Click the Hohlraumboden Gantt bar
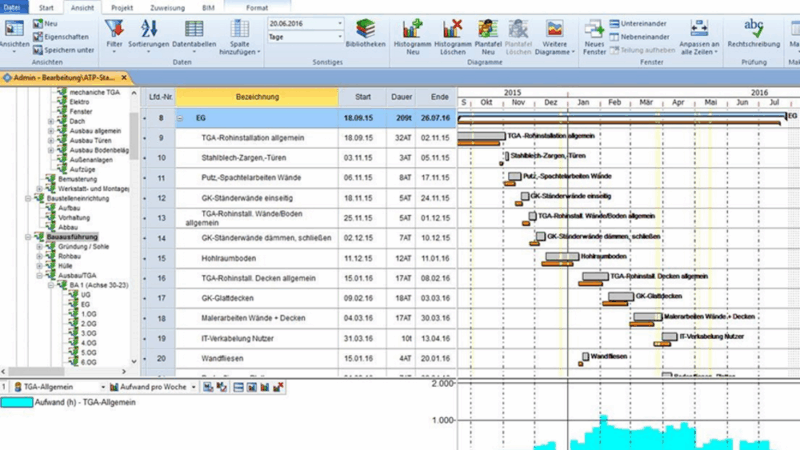The image size is (800, 450). 562,256
